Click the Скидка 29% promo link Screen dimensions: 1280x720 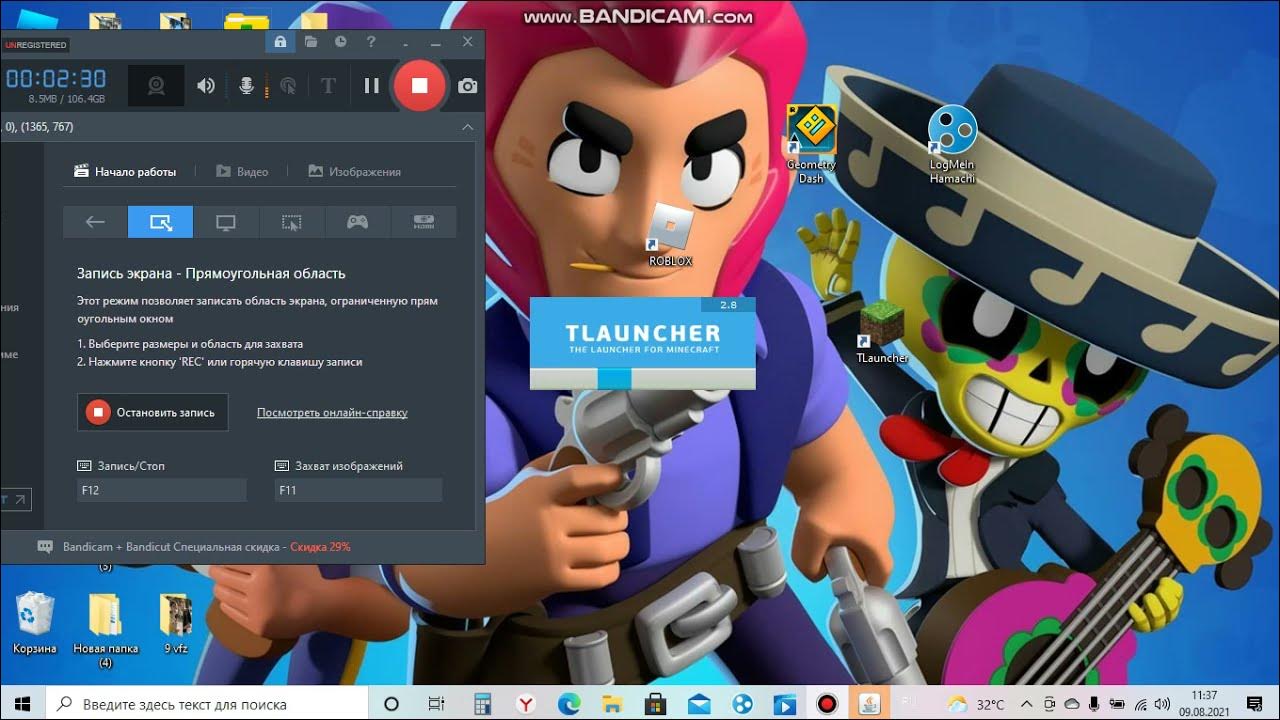[320, 547]
